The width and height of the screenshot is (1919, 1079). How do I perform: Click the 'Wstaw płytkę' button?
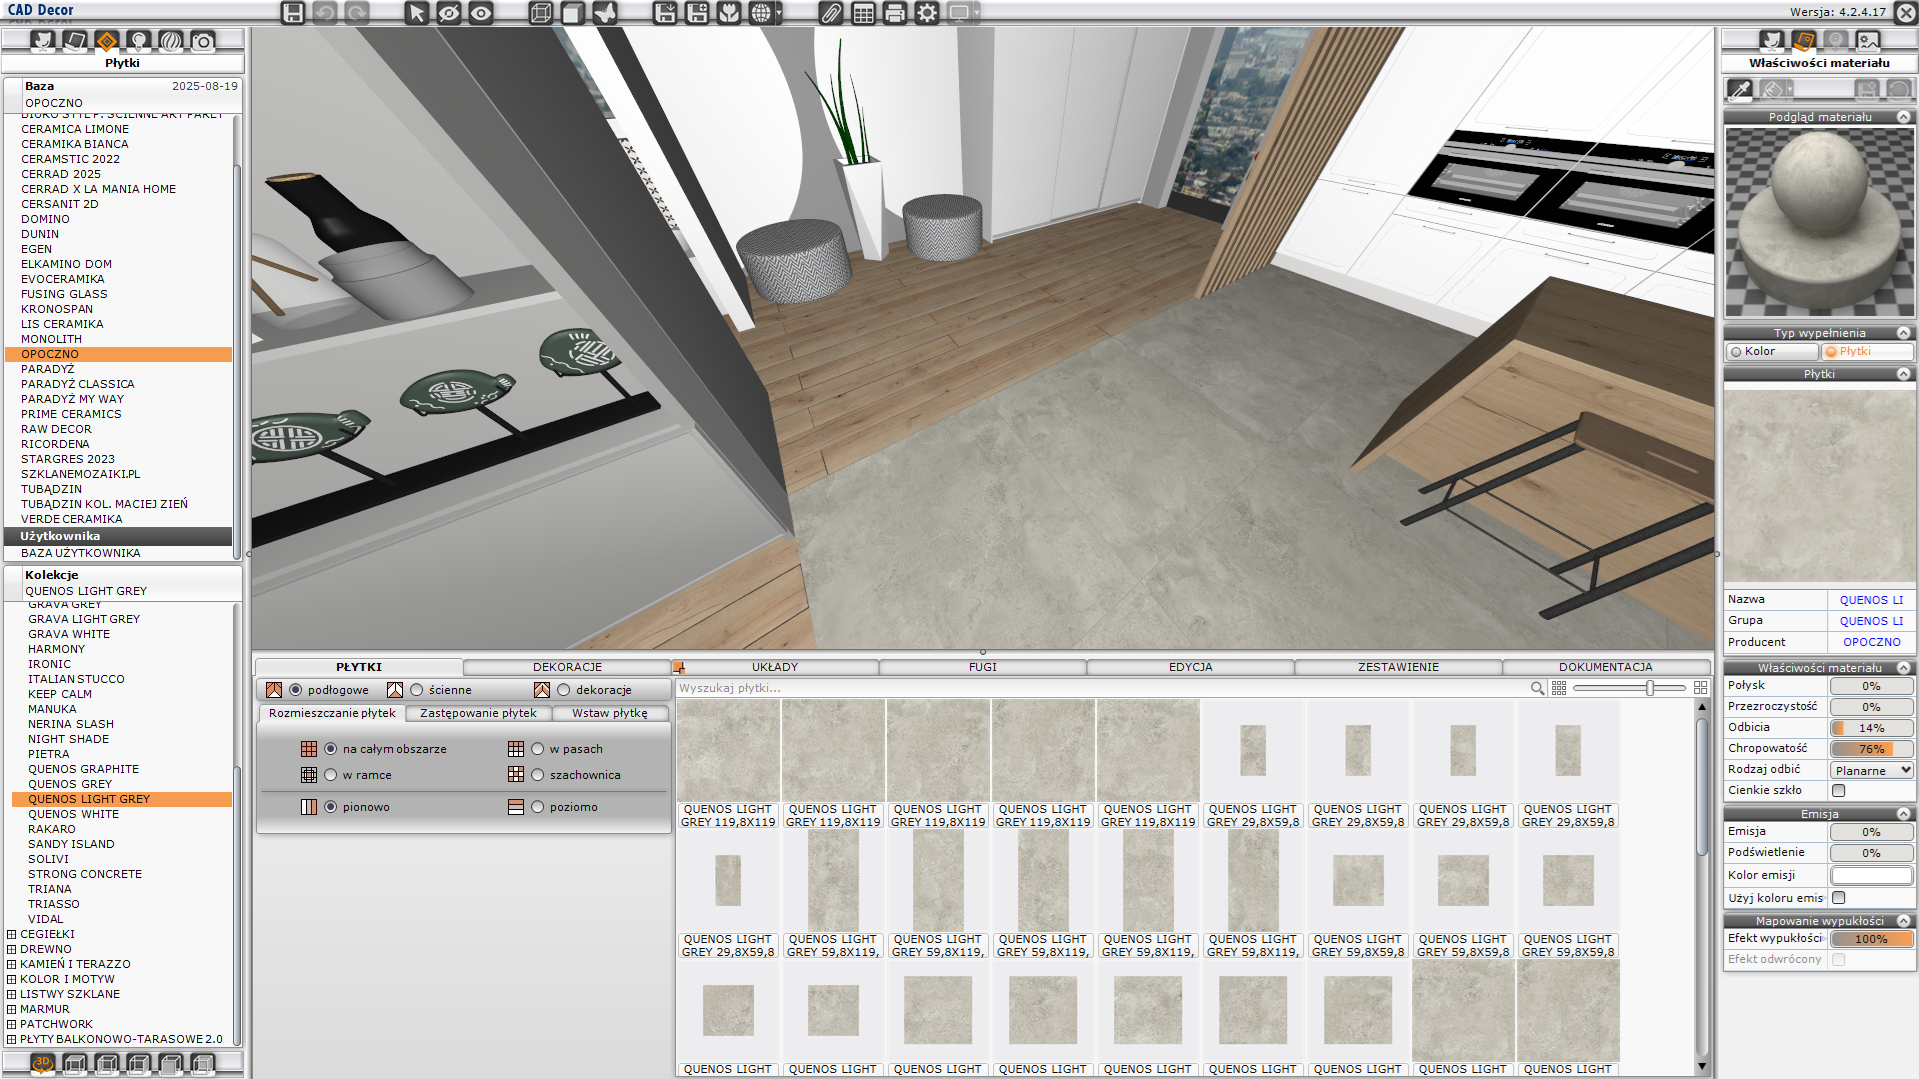pos(609,713)
